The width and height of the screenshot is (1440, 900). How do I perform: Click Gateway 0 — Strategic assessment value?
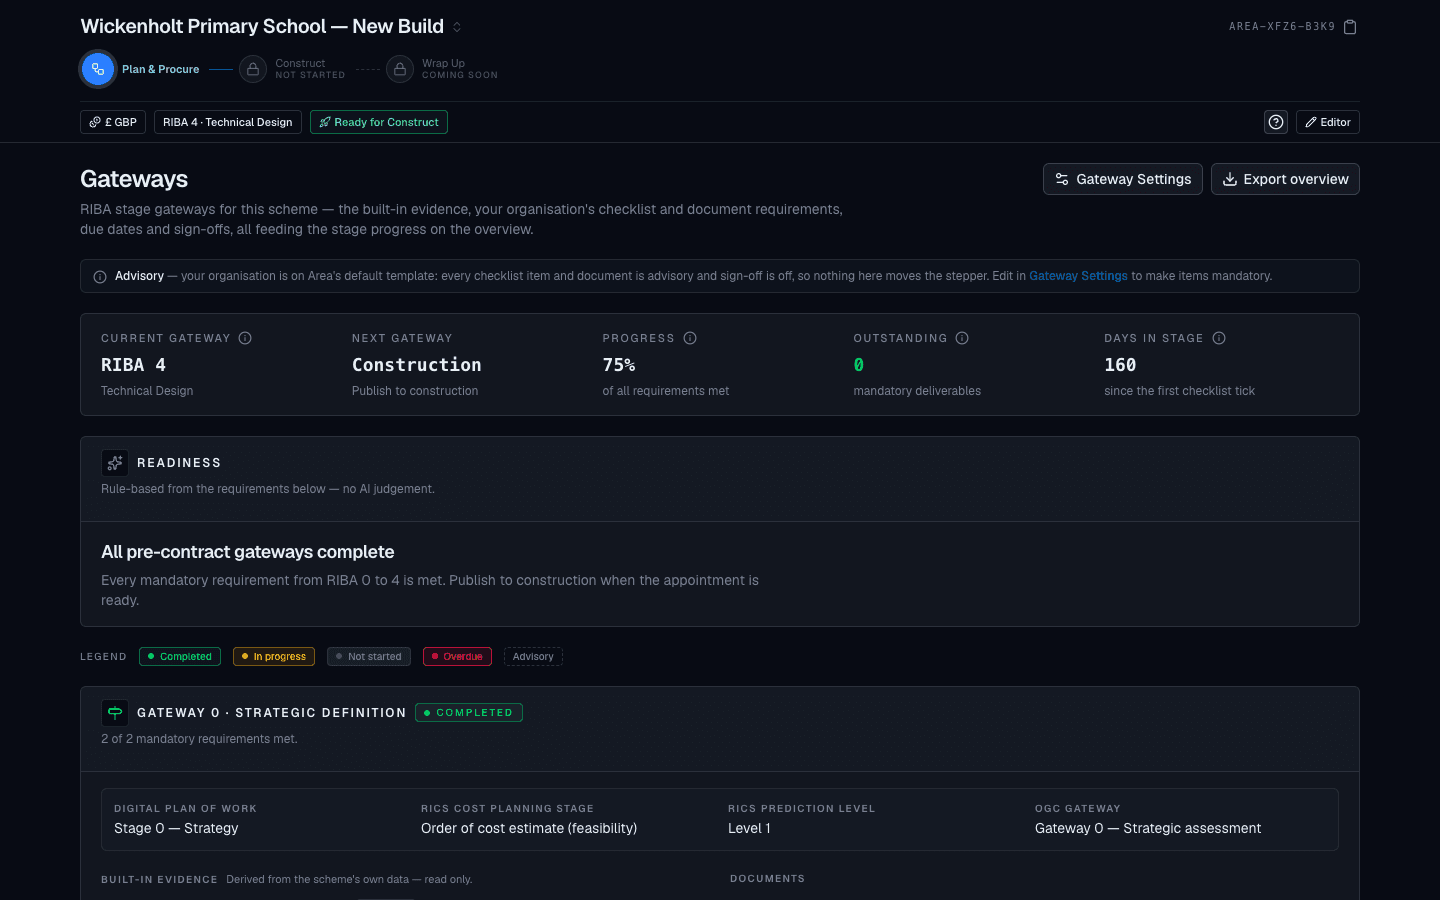pos(1148,828)
